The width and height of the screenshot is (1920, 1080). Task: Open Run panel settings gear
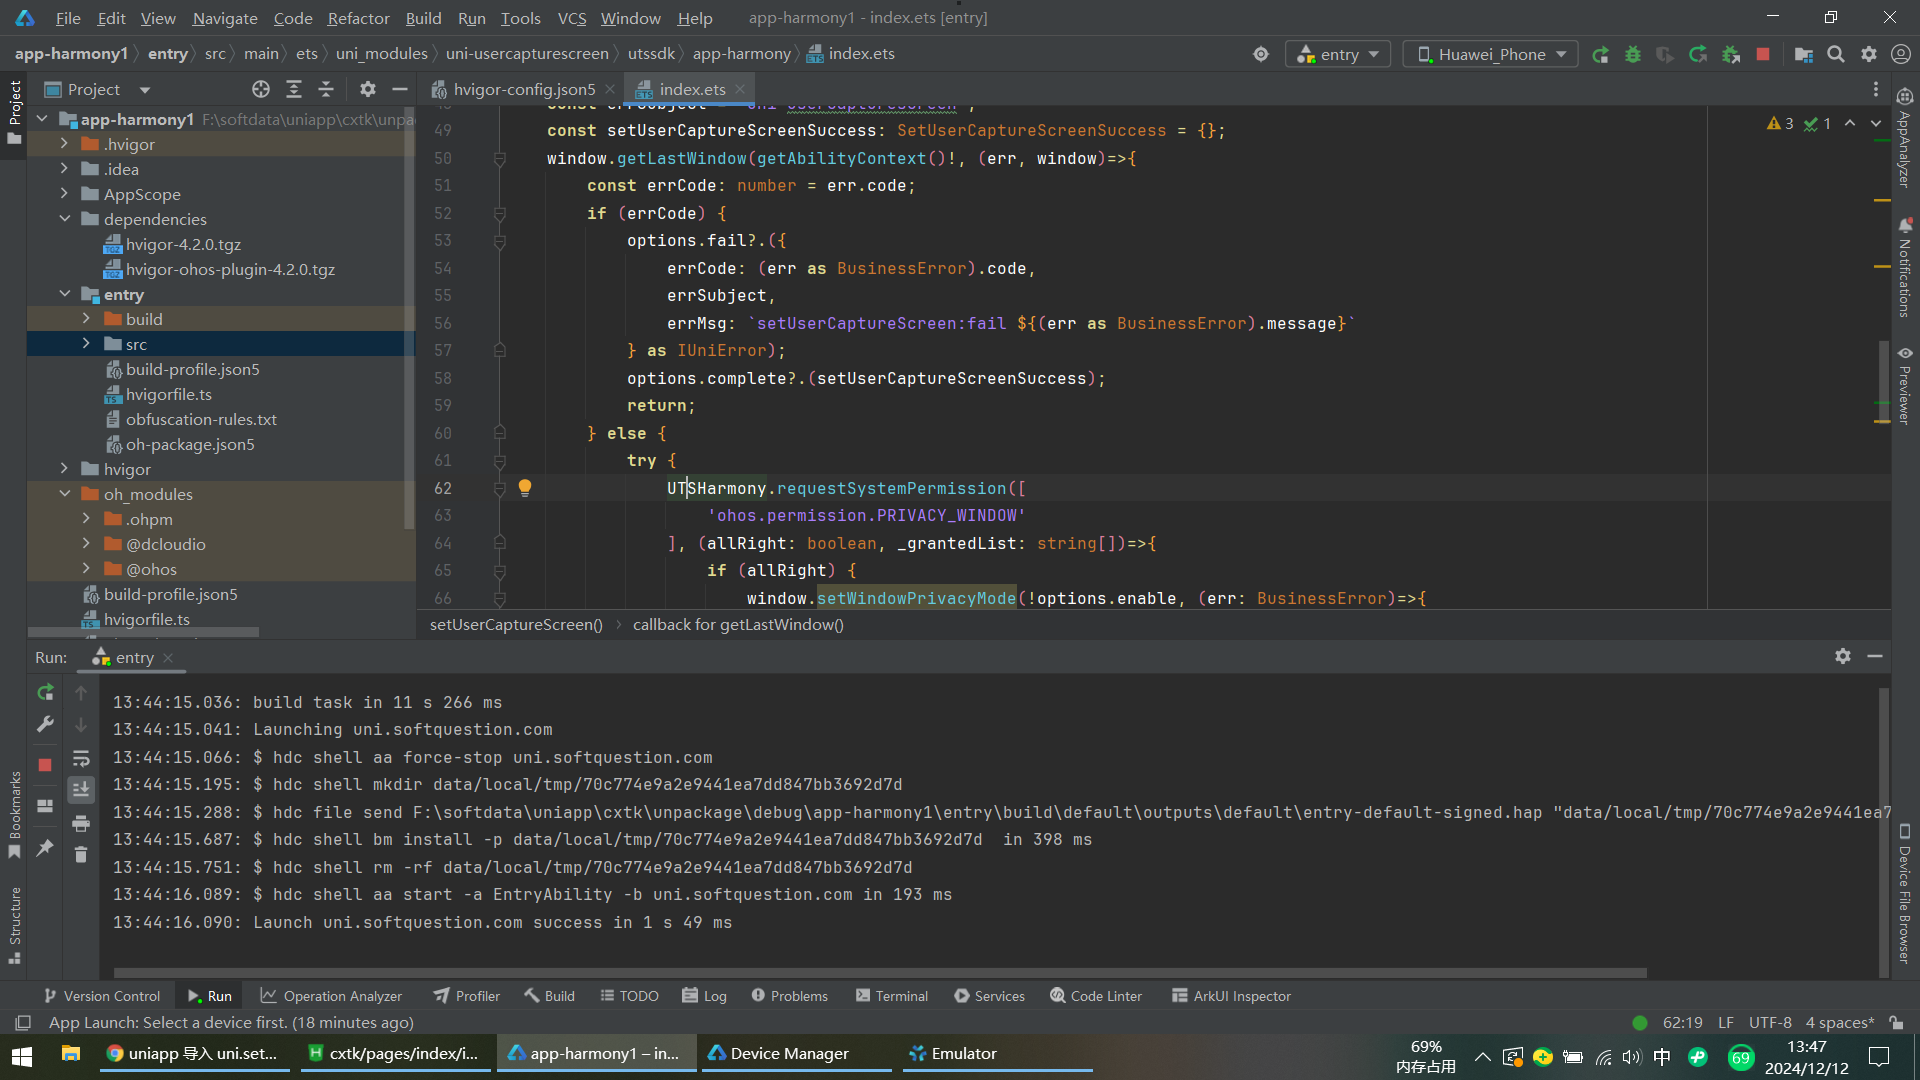pos(1843,656)
